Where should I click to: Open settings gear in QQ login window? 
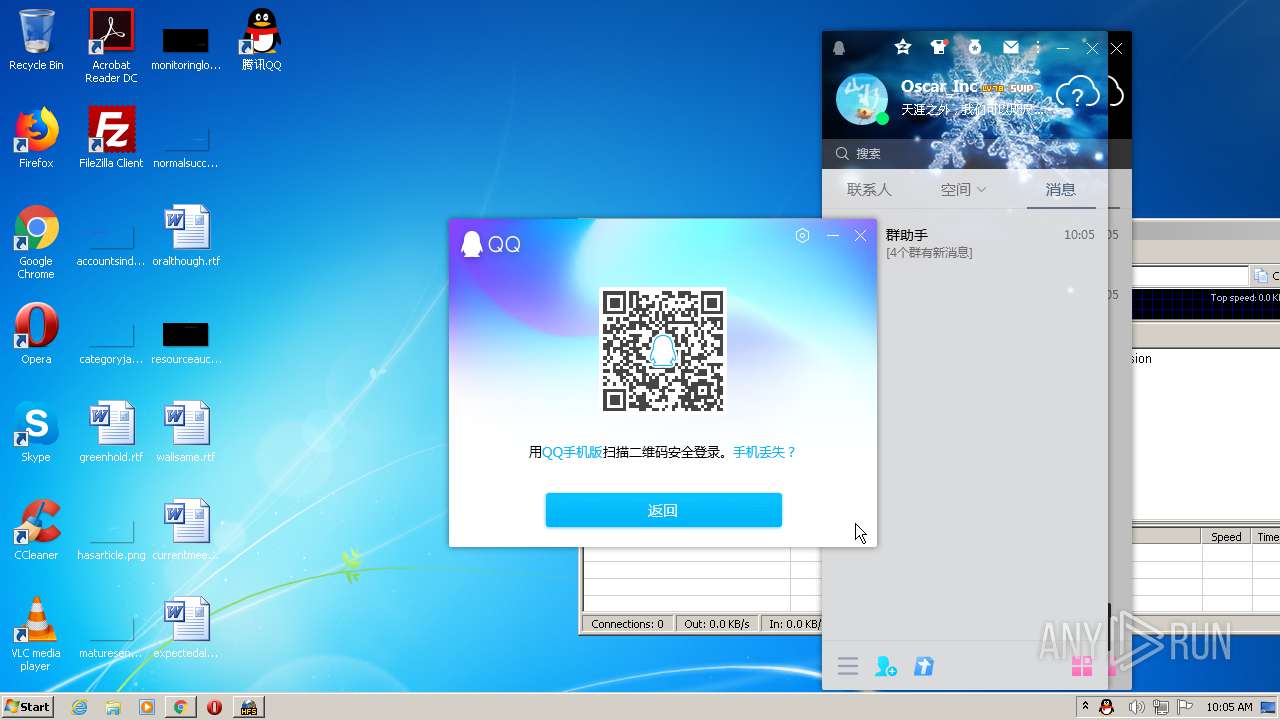pyautogui.click(x=802, y=236)
